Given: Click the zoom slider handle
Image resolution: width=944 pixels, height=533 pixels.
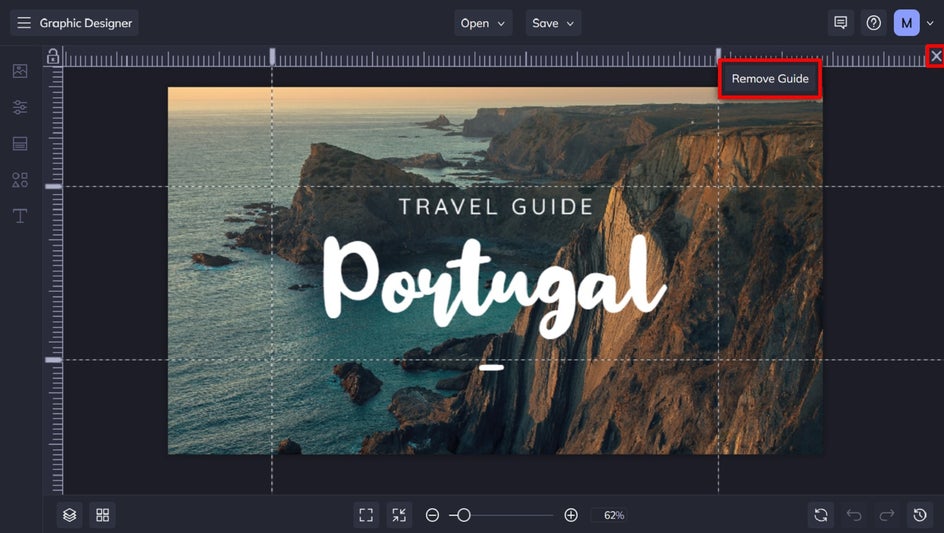Looking at the screenshot, I should pos(464,515).
